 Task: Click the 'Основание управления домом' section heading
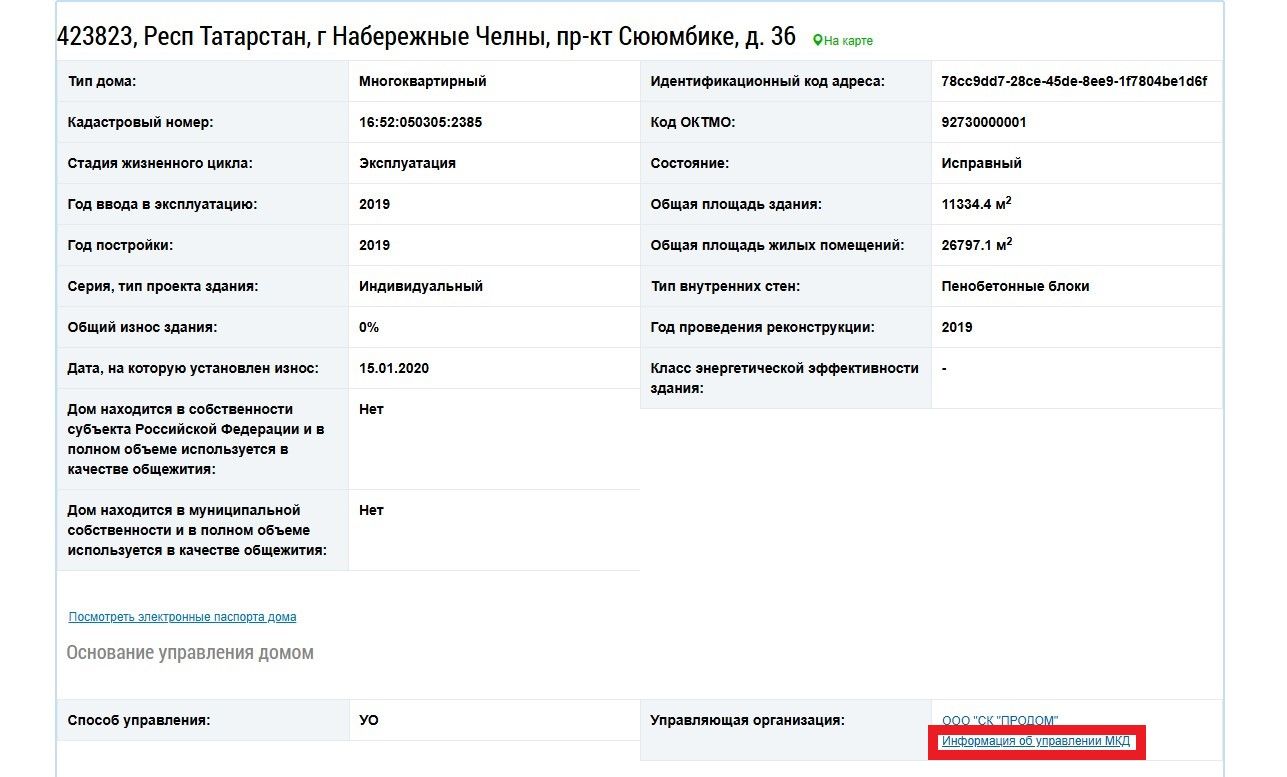[190, 653]
